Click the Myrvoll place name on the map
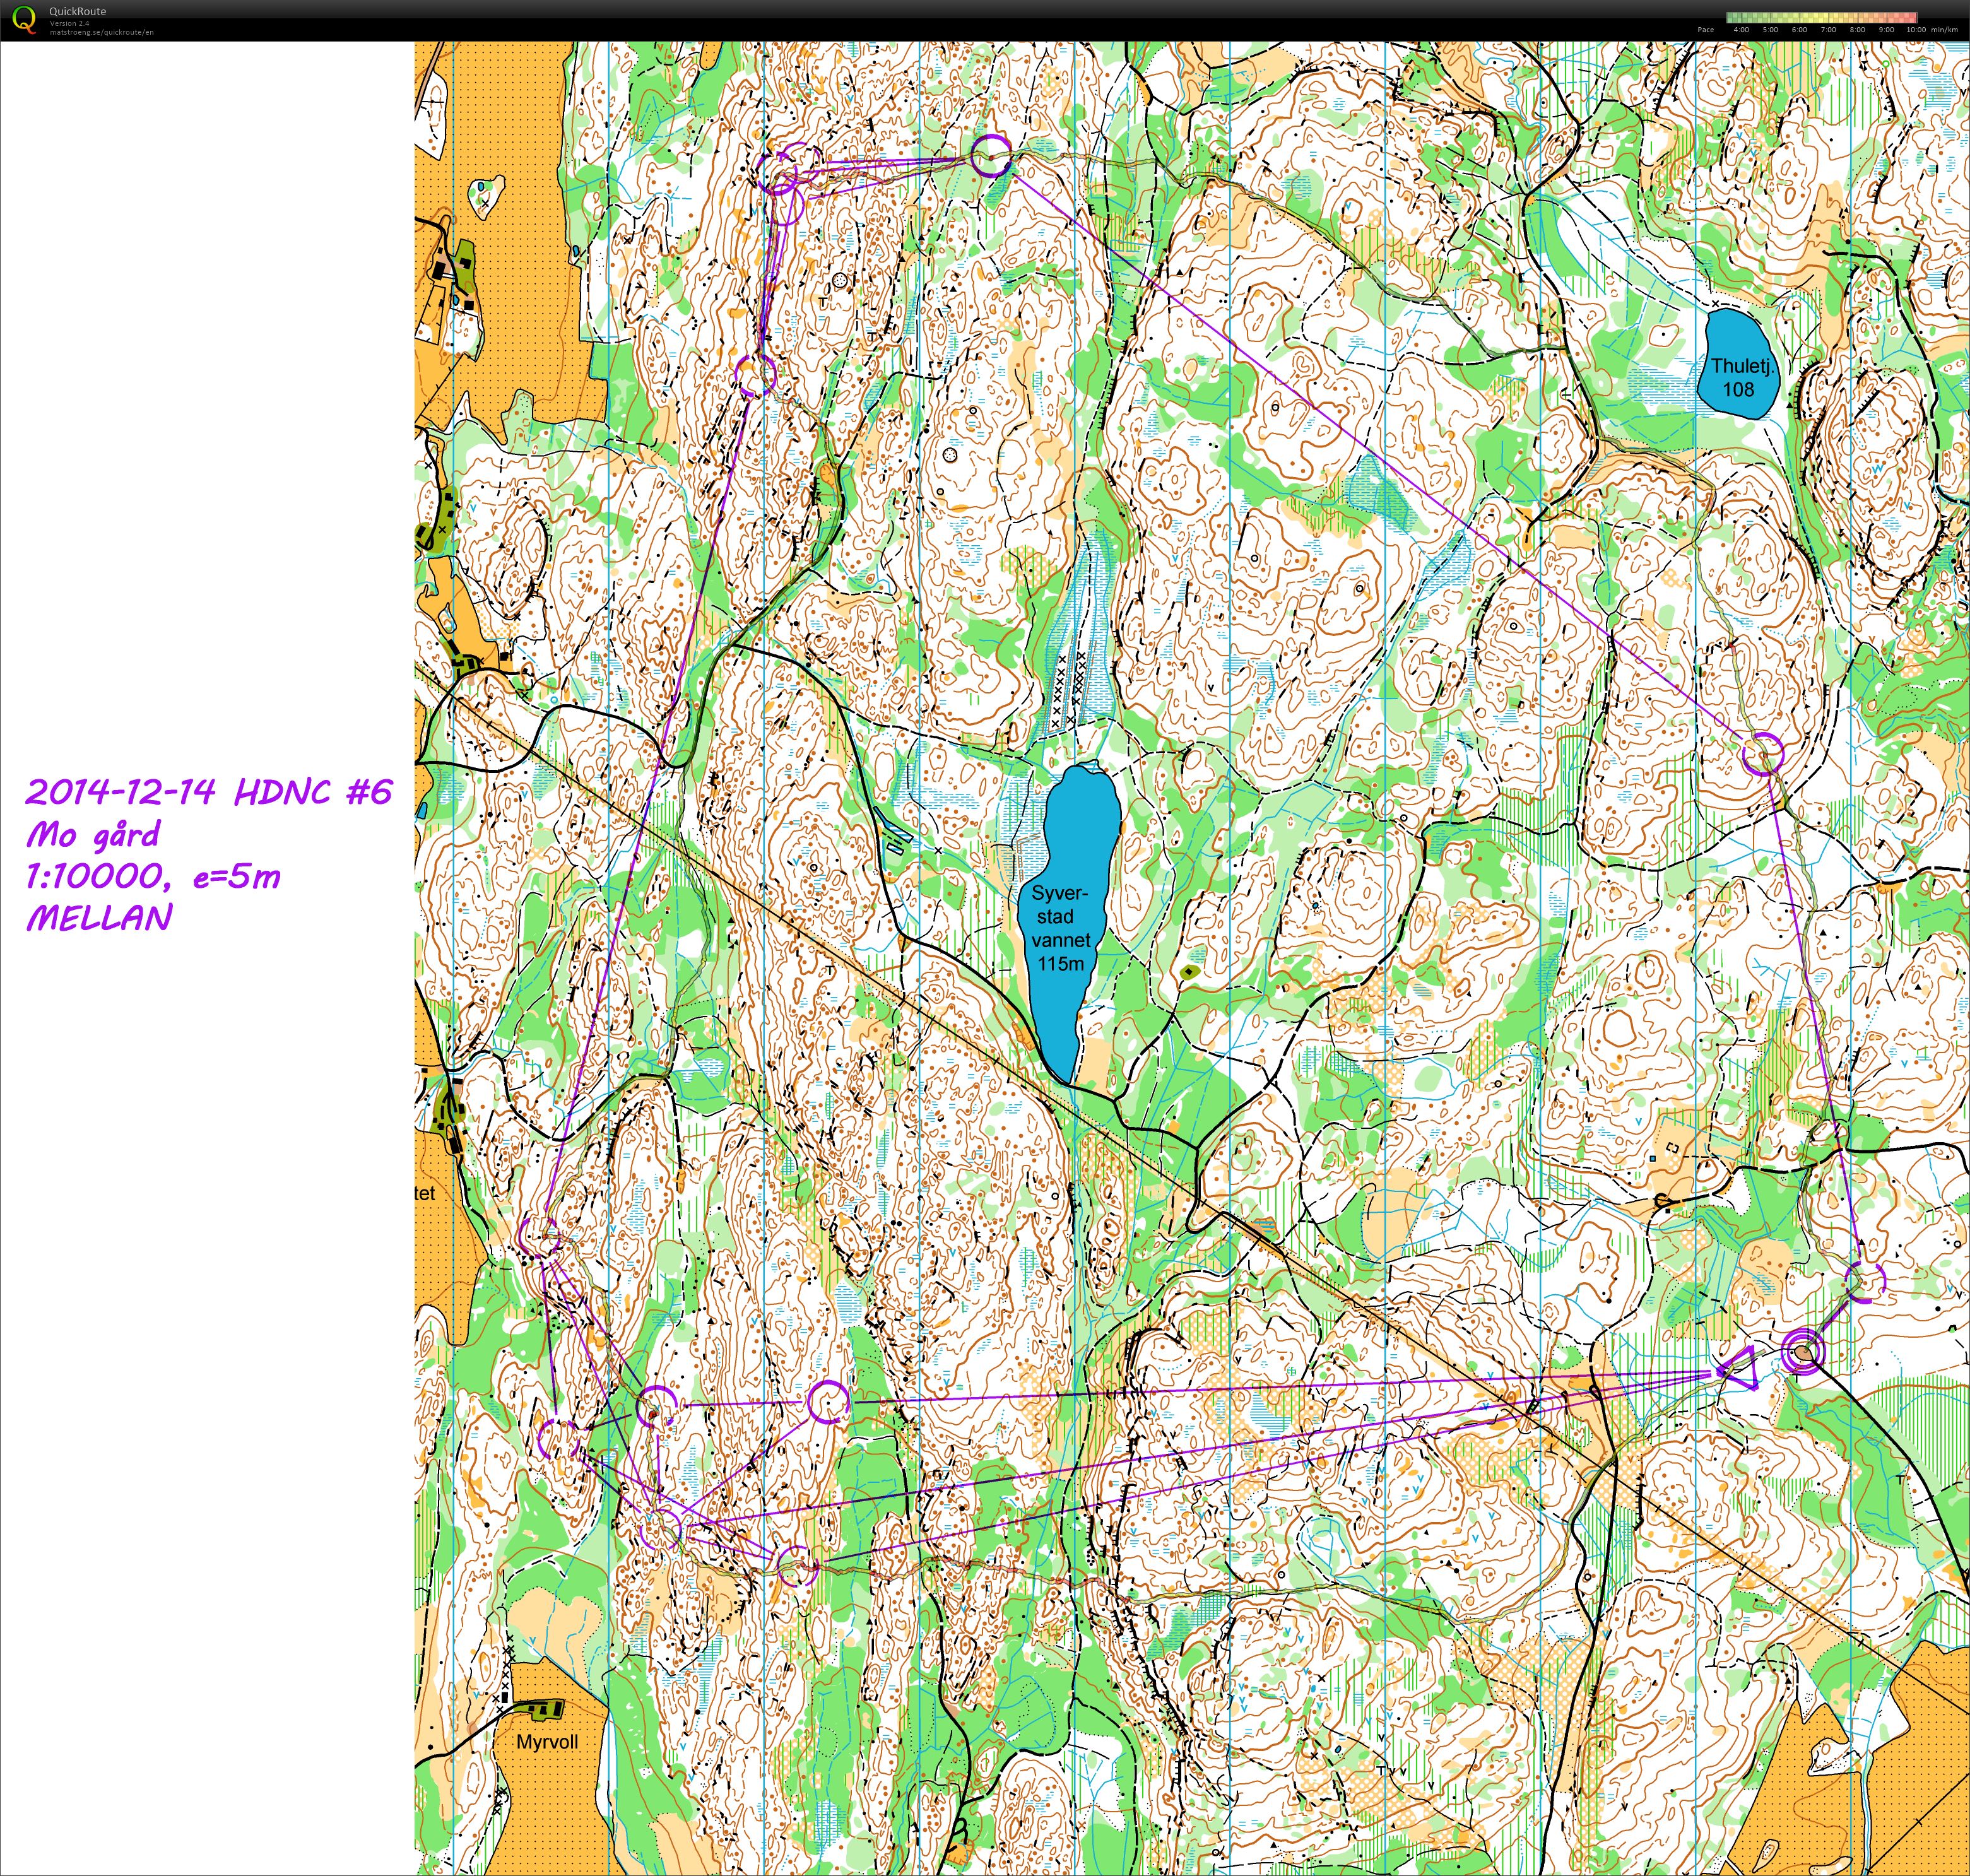The image size is (1970, 1876). coord(547,1741)
